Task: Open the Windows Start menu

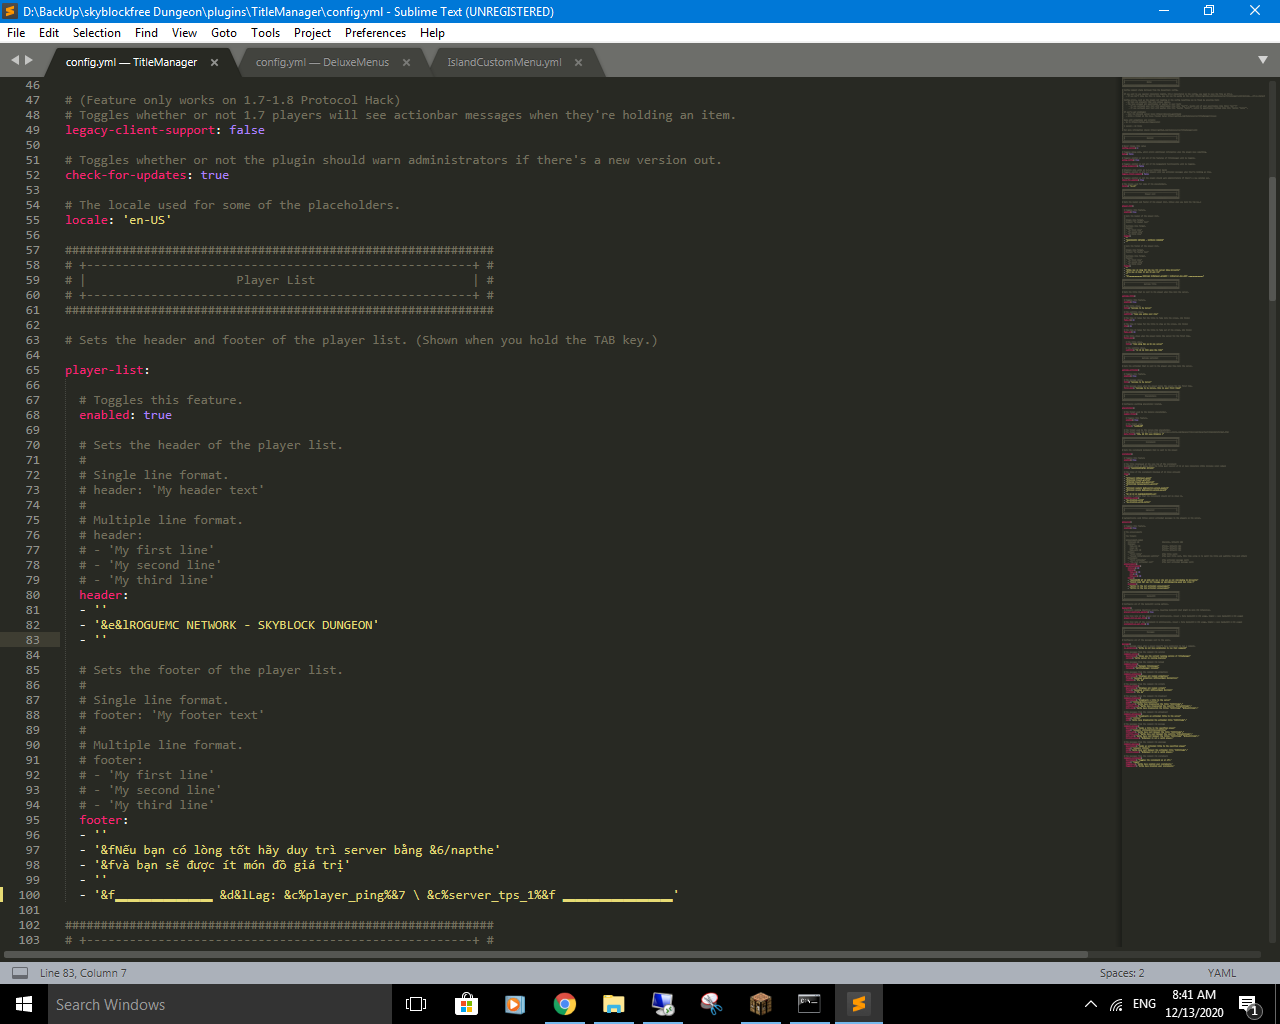Action: [24, 1004]
